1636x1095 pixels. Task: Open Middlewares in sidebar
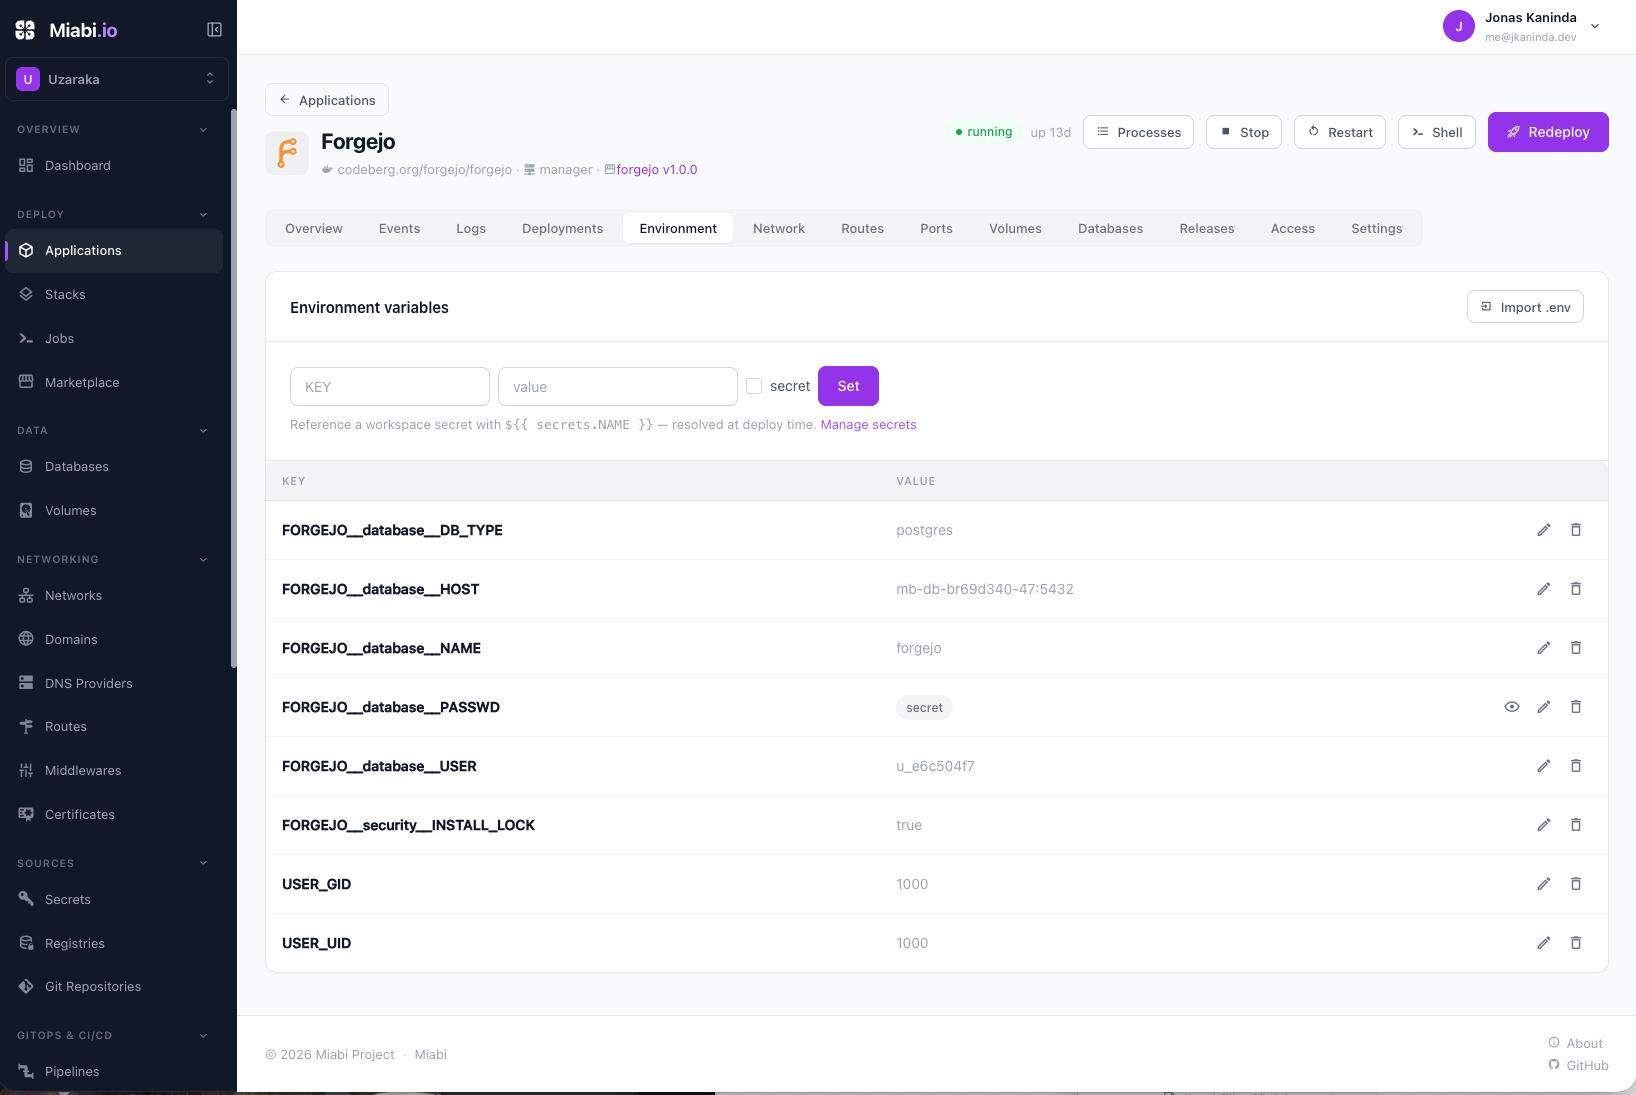coord(114,770)
